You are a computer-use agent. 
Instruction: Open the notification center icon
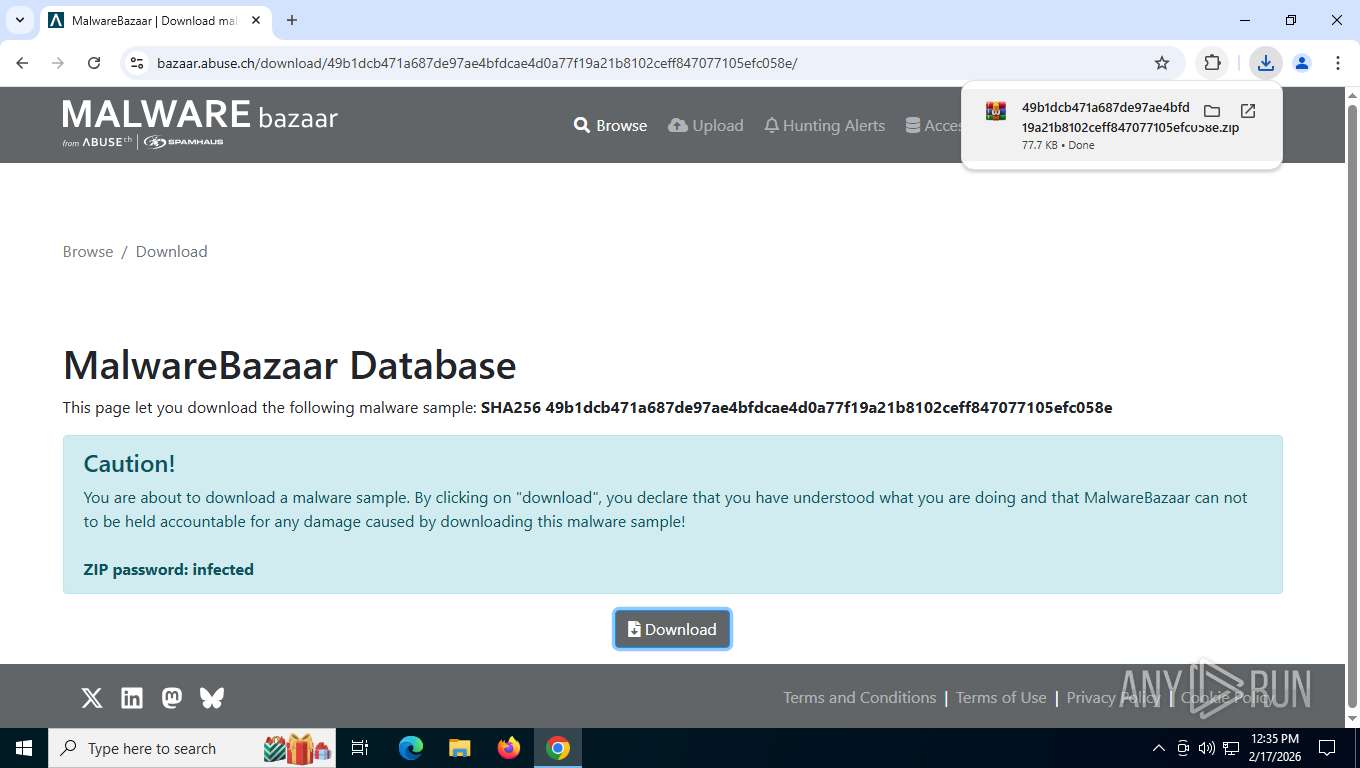[1327, 748]
